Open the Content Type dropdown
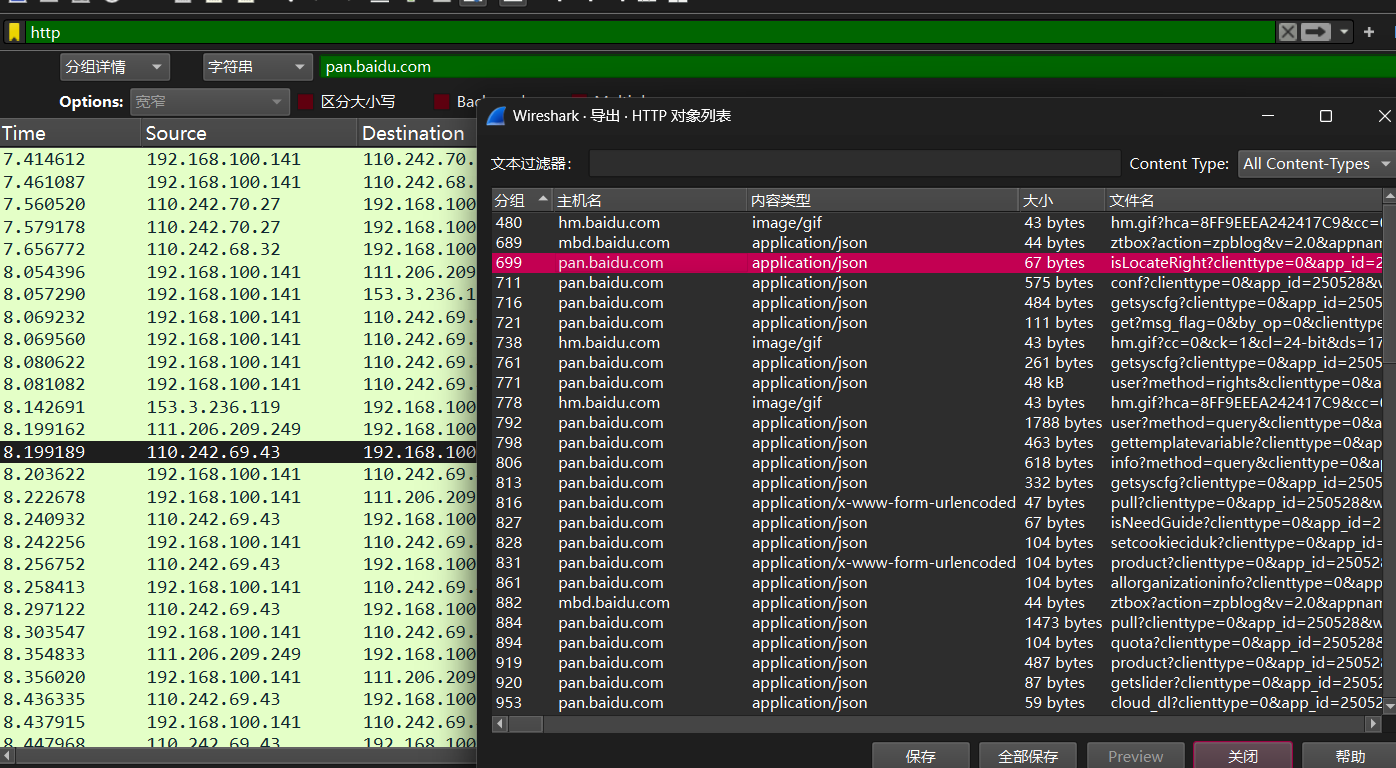1396x768 pixels. click(x=1316, y=164)
